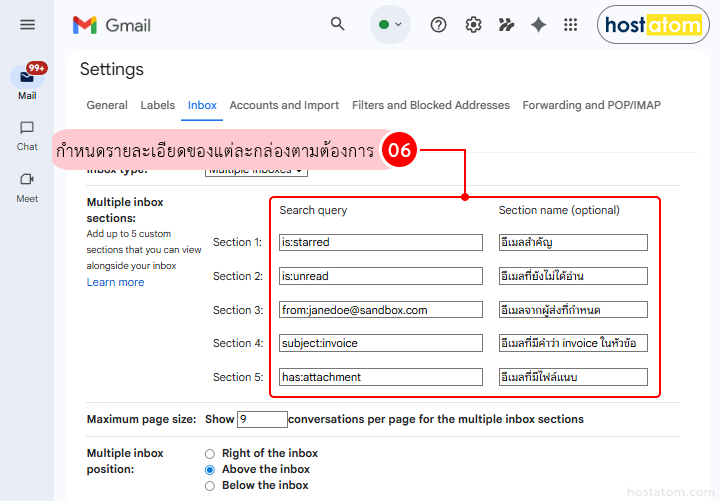Image resolution: width=720 pixels, height=501 pixels.
Task: Open the settings gear icon
Action: point(473,24)
